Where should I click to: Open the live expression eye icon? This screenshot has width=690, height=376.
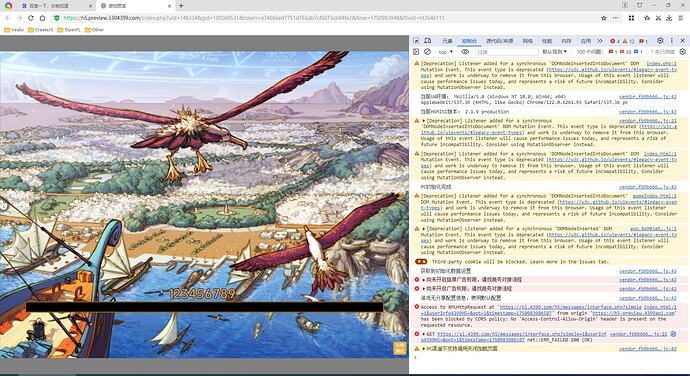point(465,52)
